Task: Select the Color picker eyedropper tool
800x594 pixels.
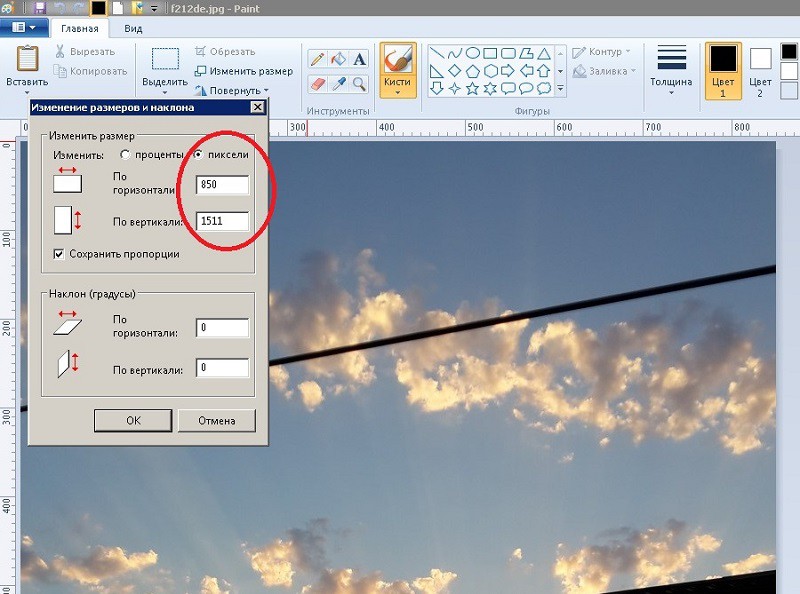Action: tap(338, 85)
